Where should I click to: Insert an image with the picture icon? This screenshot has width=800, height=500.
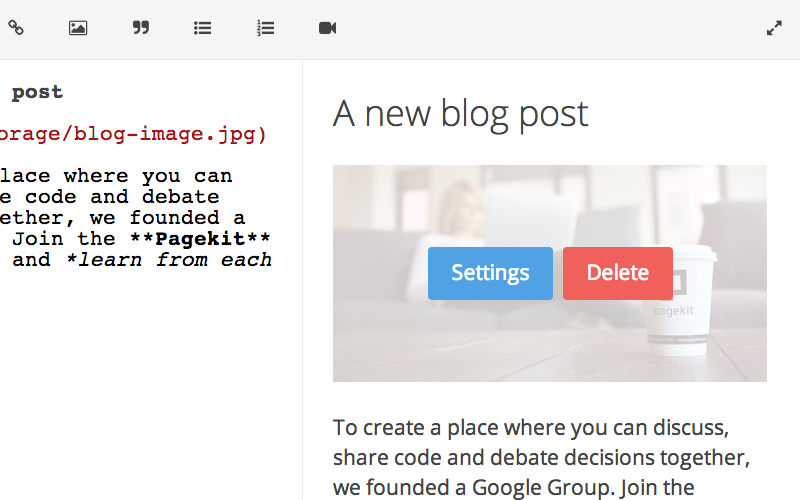pos(78,28)
